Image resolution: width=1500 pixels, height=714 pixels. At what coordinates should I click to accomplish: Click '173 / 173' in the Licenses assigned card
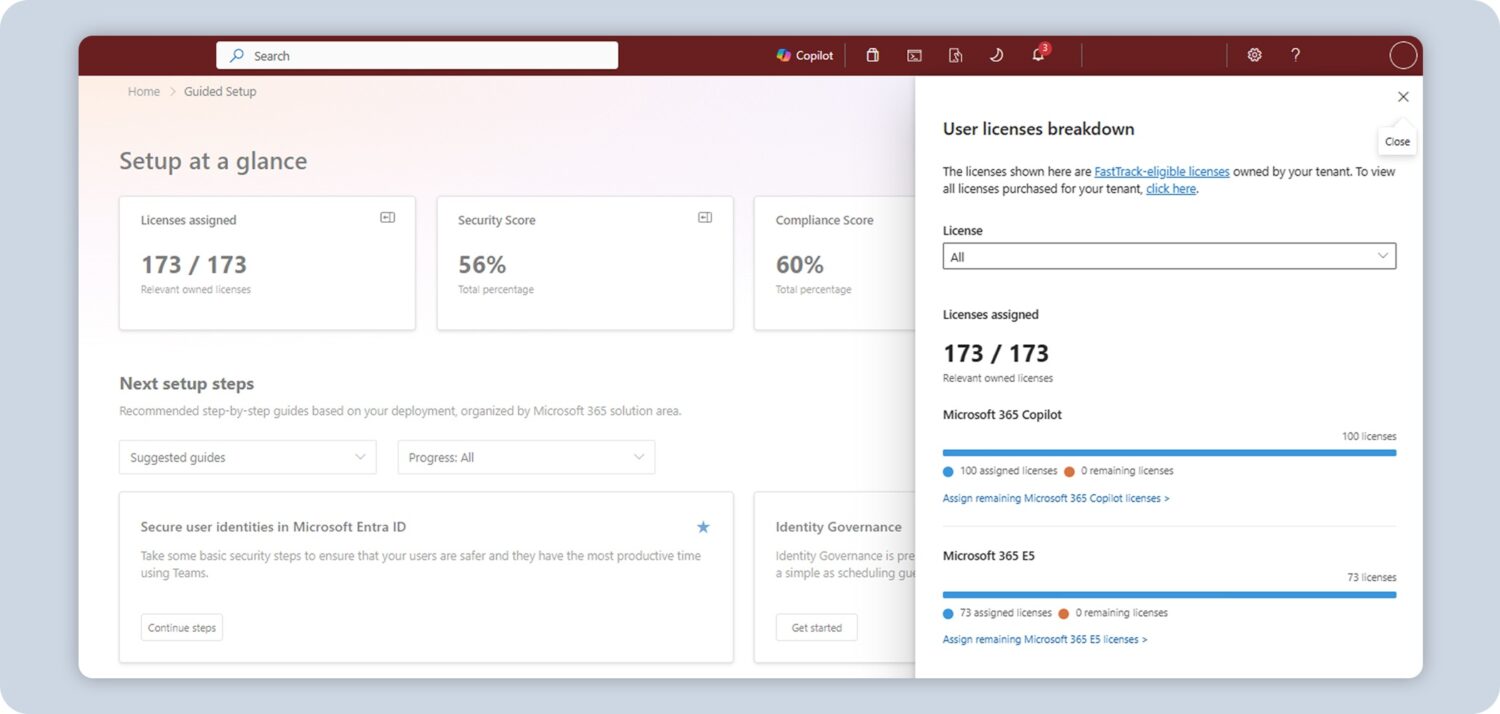(x=194, y=265)
